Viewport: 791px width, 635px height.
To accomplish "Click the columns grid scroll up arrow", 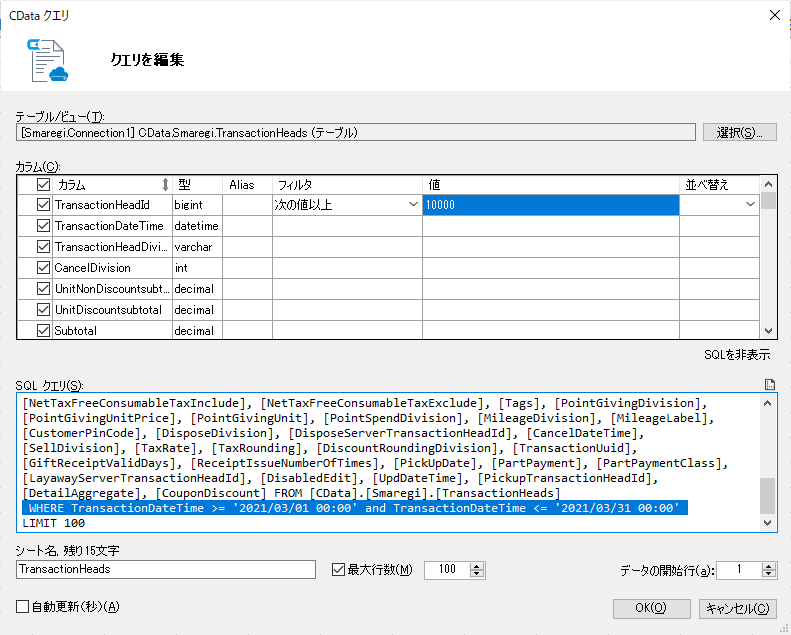I will point(768,184).
